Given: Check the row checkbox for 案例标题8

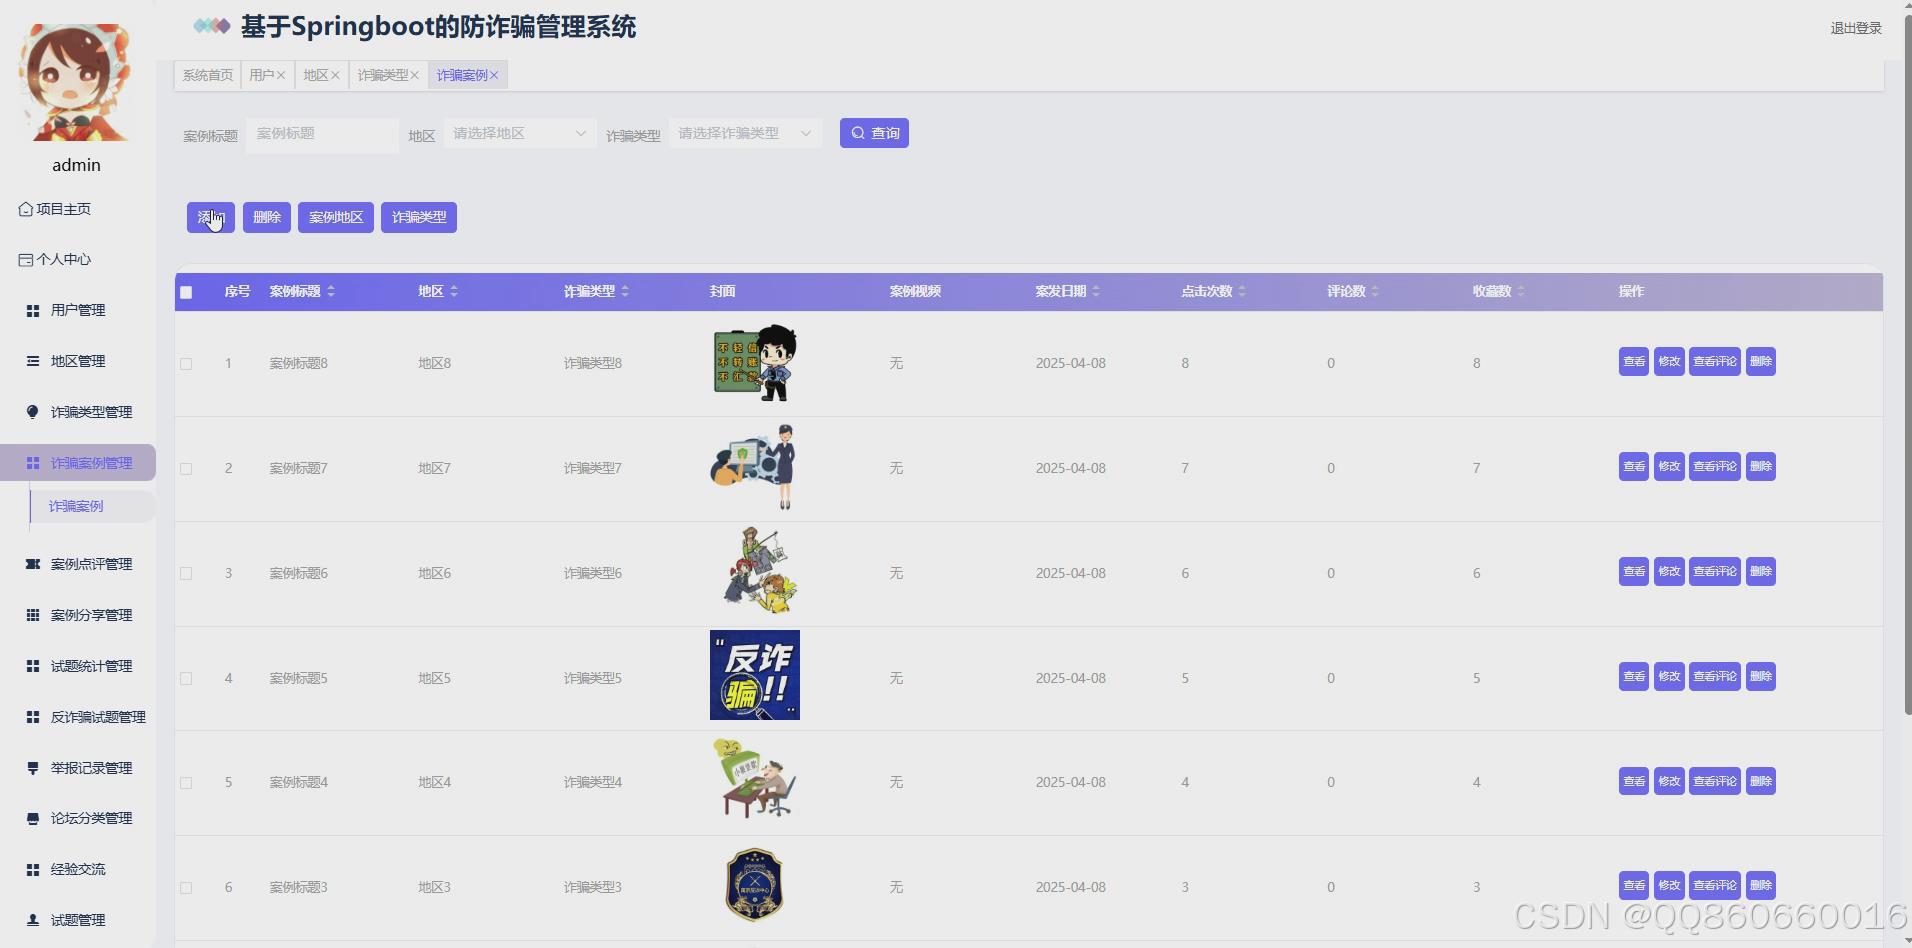Looking at the screenshot, I should pyautogui.click(x=186, y=364).
